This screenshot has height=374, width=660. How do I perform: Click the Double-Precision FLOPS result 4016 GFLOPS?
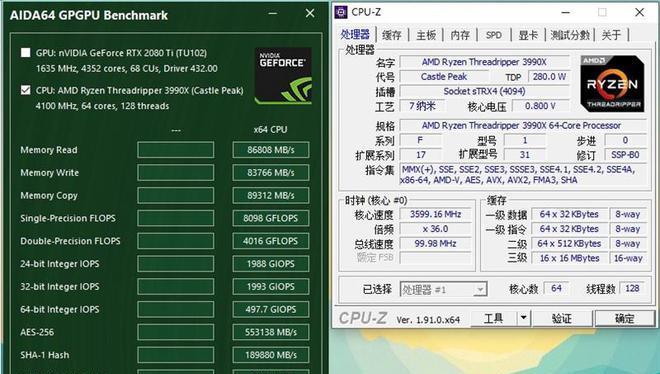coord(271,241)
